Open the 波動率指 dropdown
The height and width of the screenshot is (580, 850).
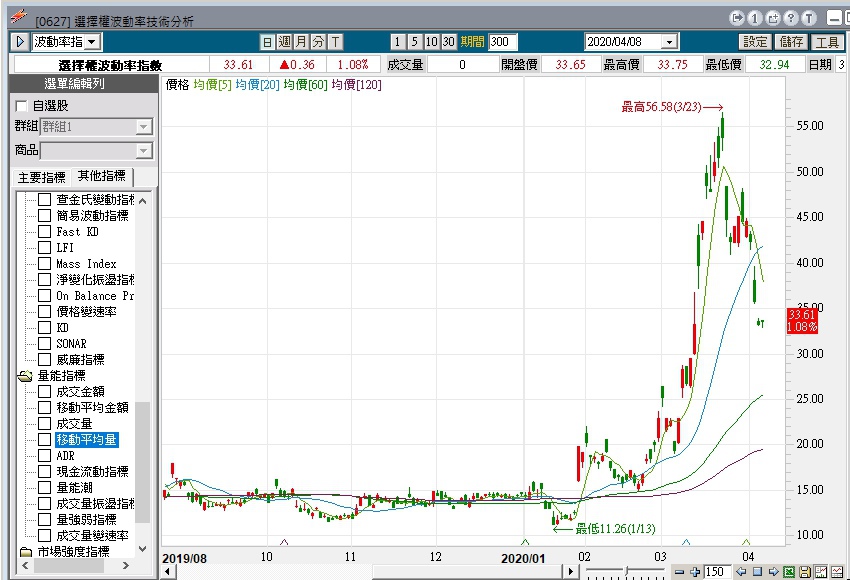click(x=92, y=42)
